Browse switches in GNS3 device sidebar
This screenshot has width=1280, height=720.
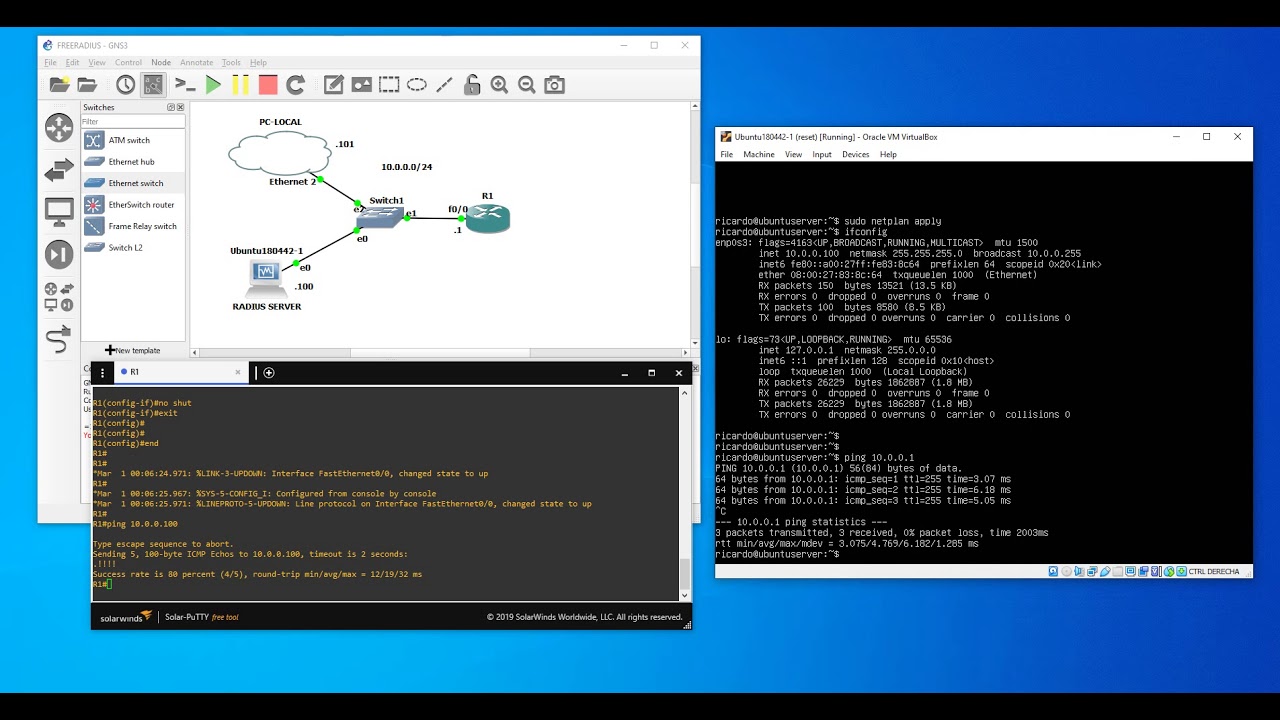pos(59,170)
